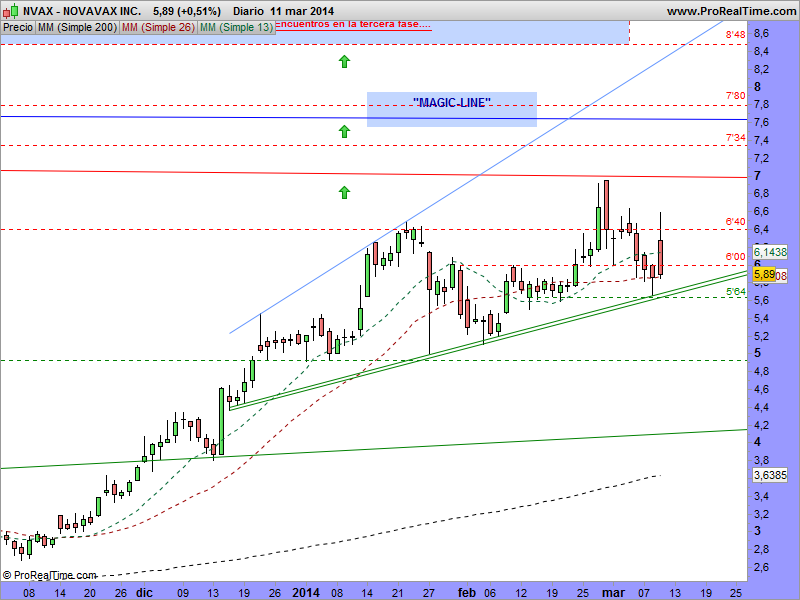This screenshot has width=800, height=600.
Task: Select the "MAGIC-LINE" annotation box
Action: coord(452,109)
